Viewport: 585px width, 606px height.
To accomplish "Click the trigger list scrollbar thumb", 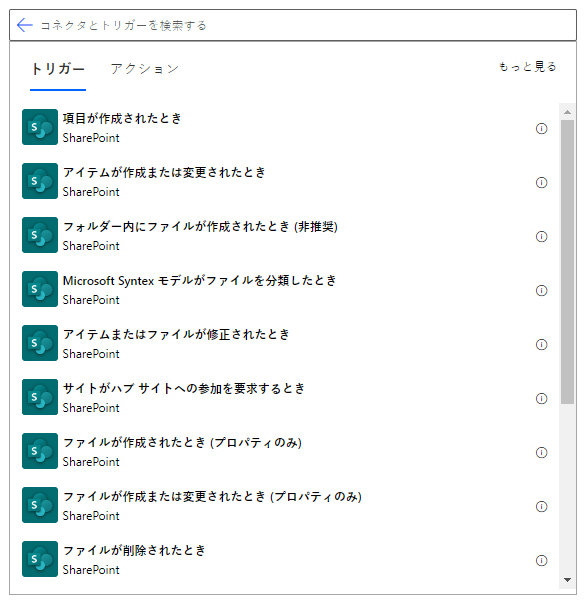I will point(567,262).
